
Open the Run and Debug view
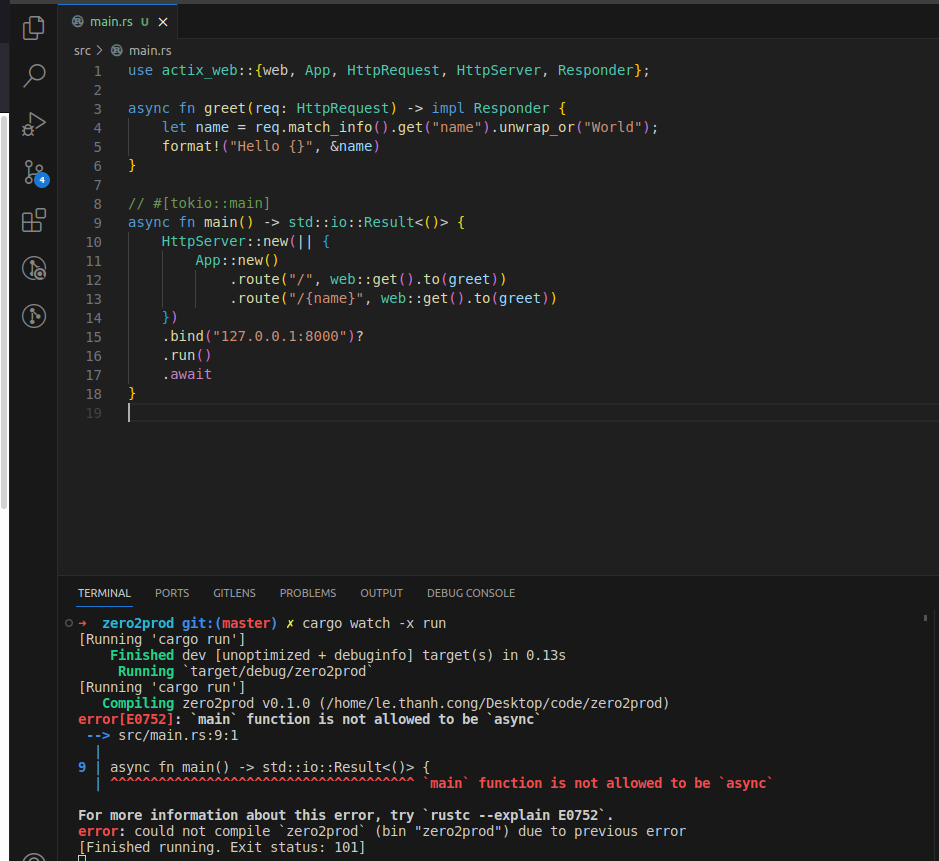tap(33, 124)
